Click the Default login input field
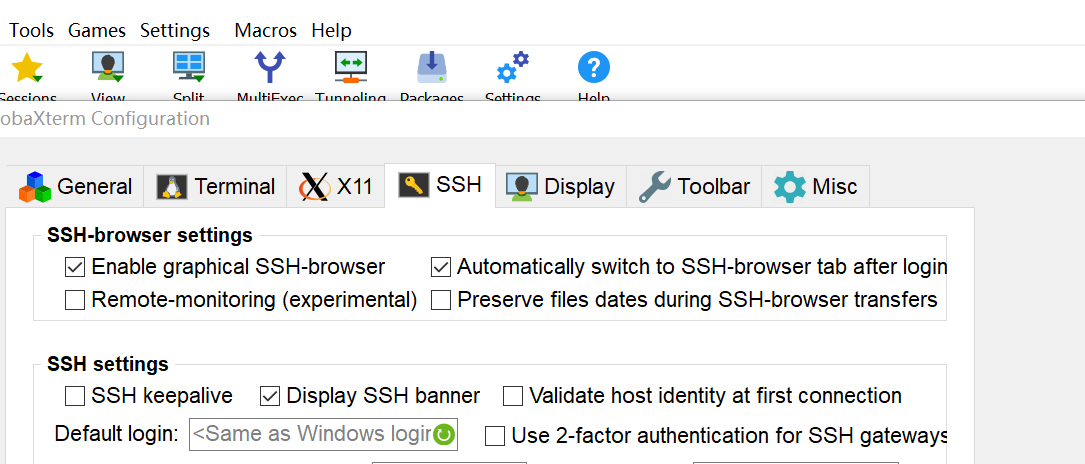This screenshot has height=464, width=1085. click(310, 434)
